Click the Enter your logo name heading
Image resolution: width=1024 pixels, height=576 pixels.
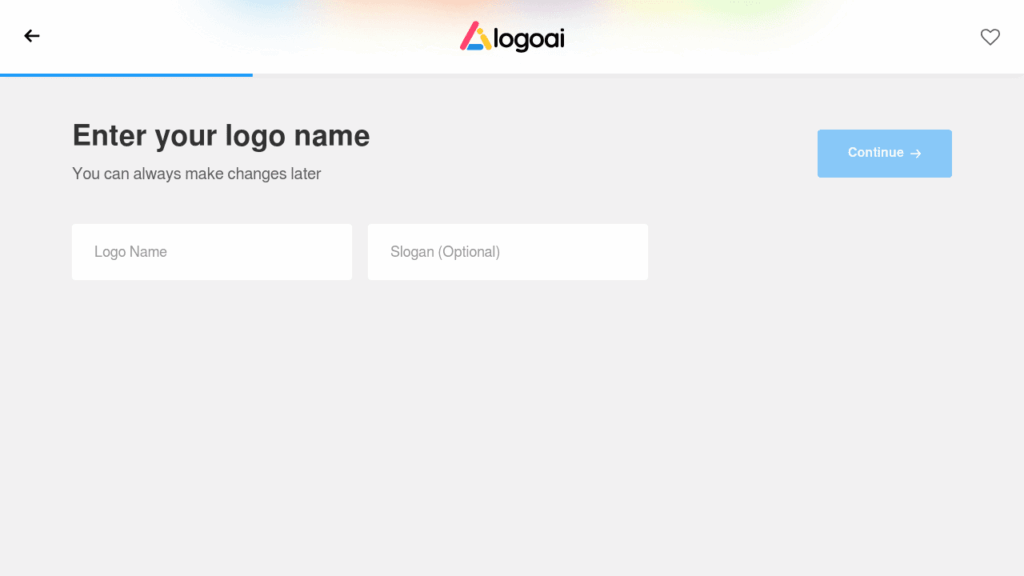click(220, 136)
